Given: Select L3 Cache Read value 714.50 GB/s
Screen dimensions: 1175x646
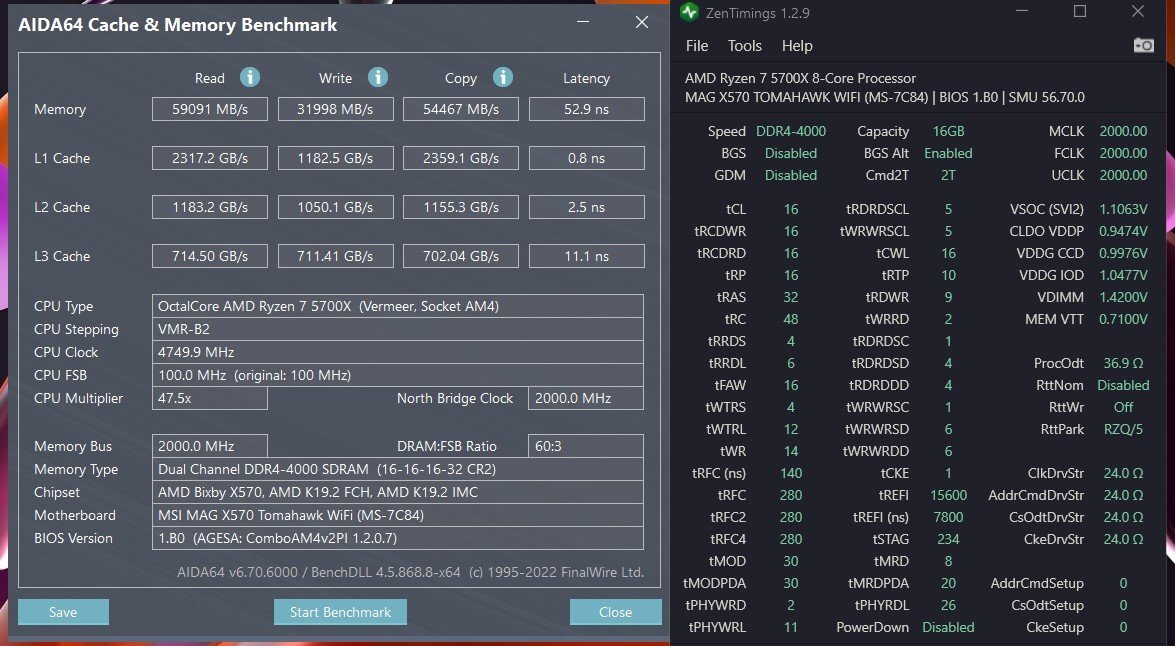Looking at the screenshot, I should [x=210, y=256].
